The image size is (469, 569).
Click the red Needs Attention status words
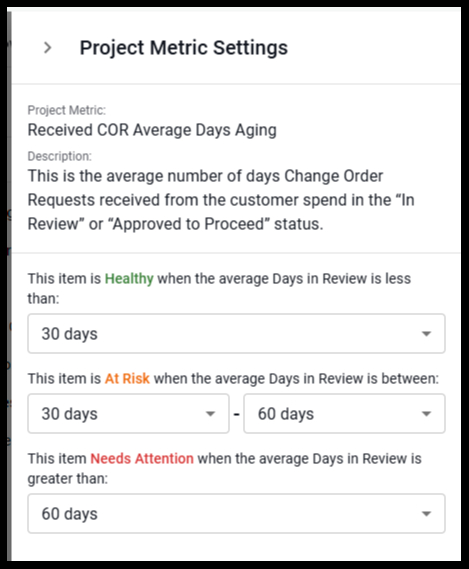coord(142,459)
